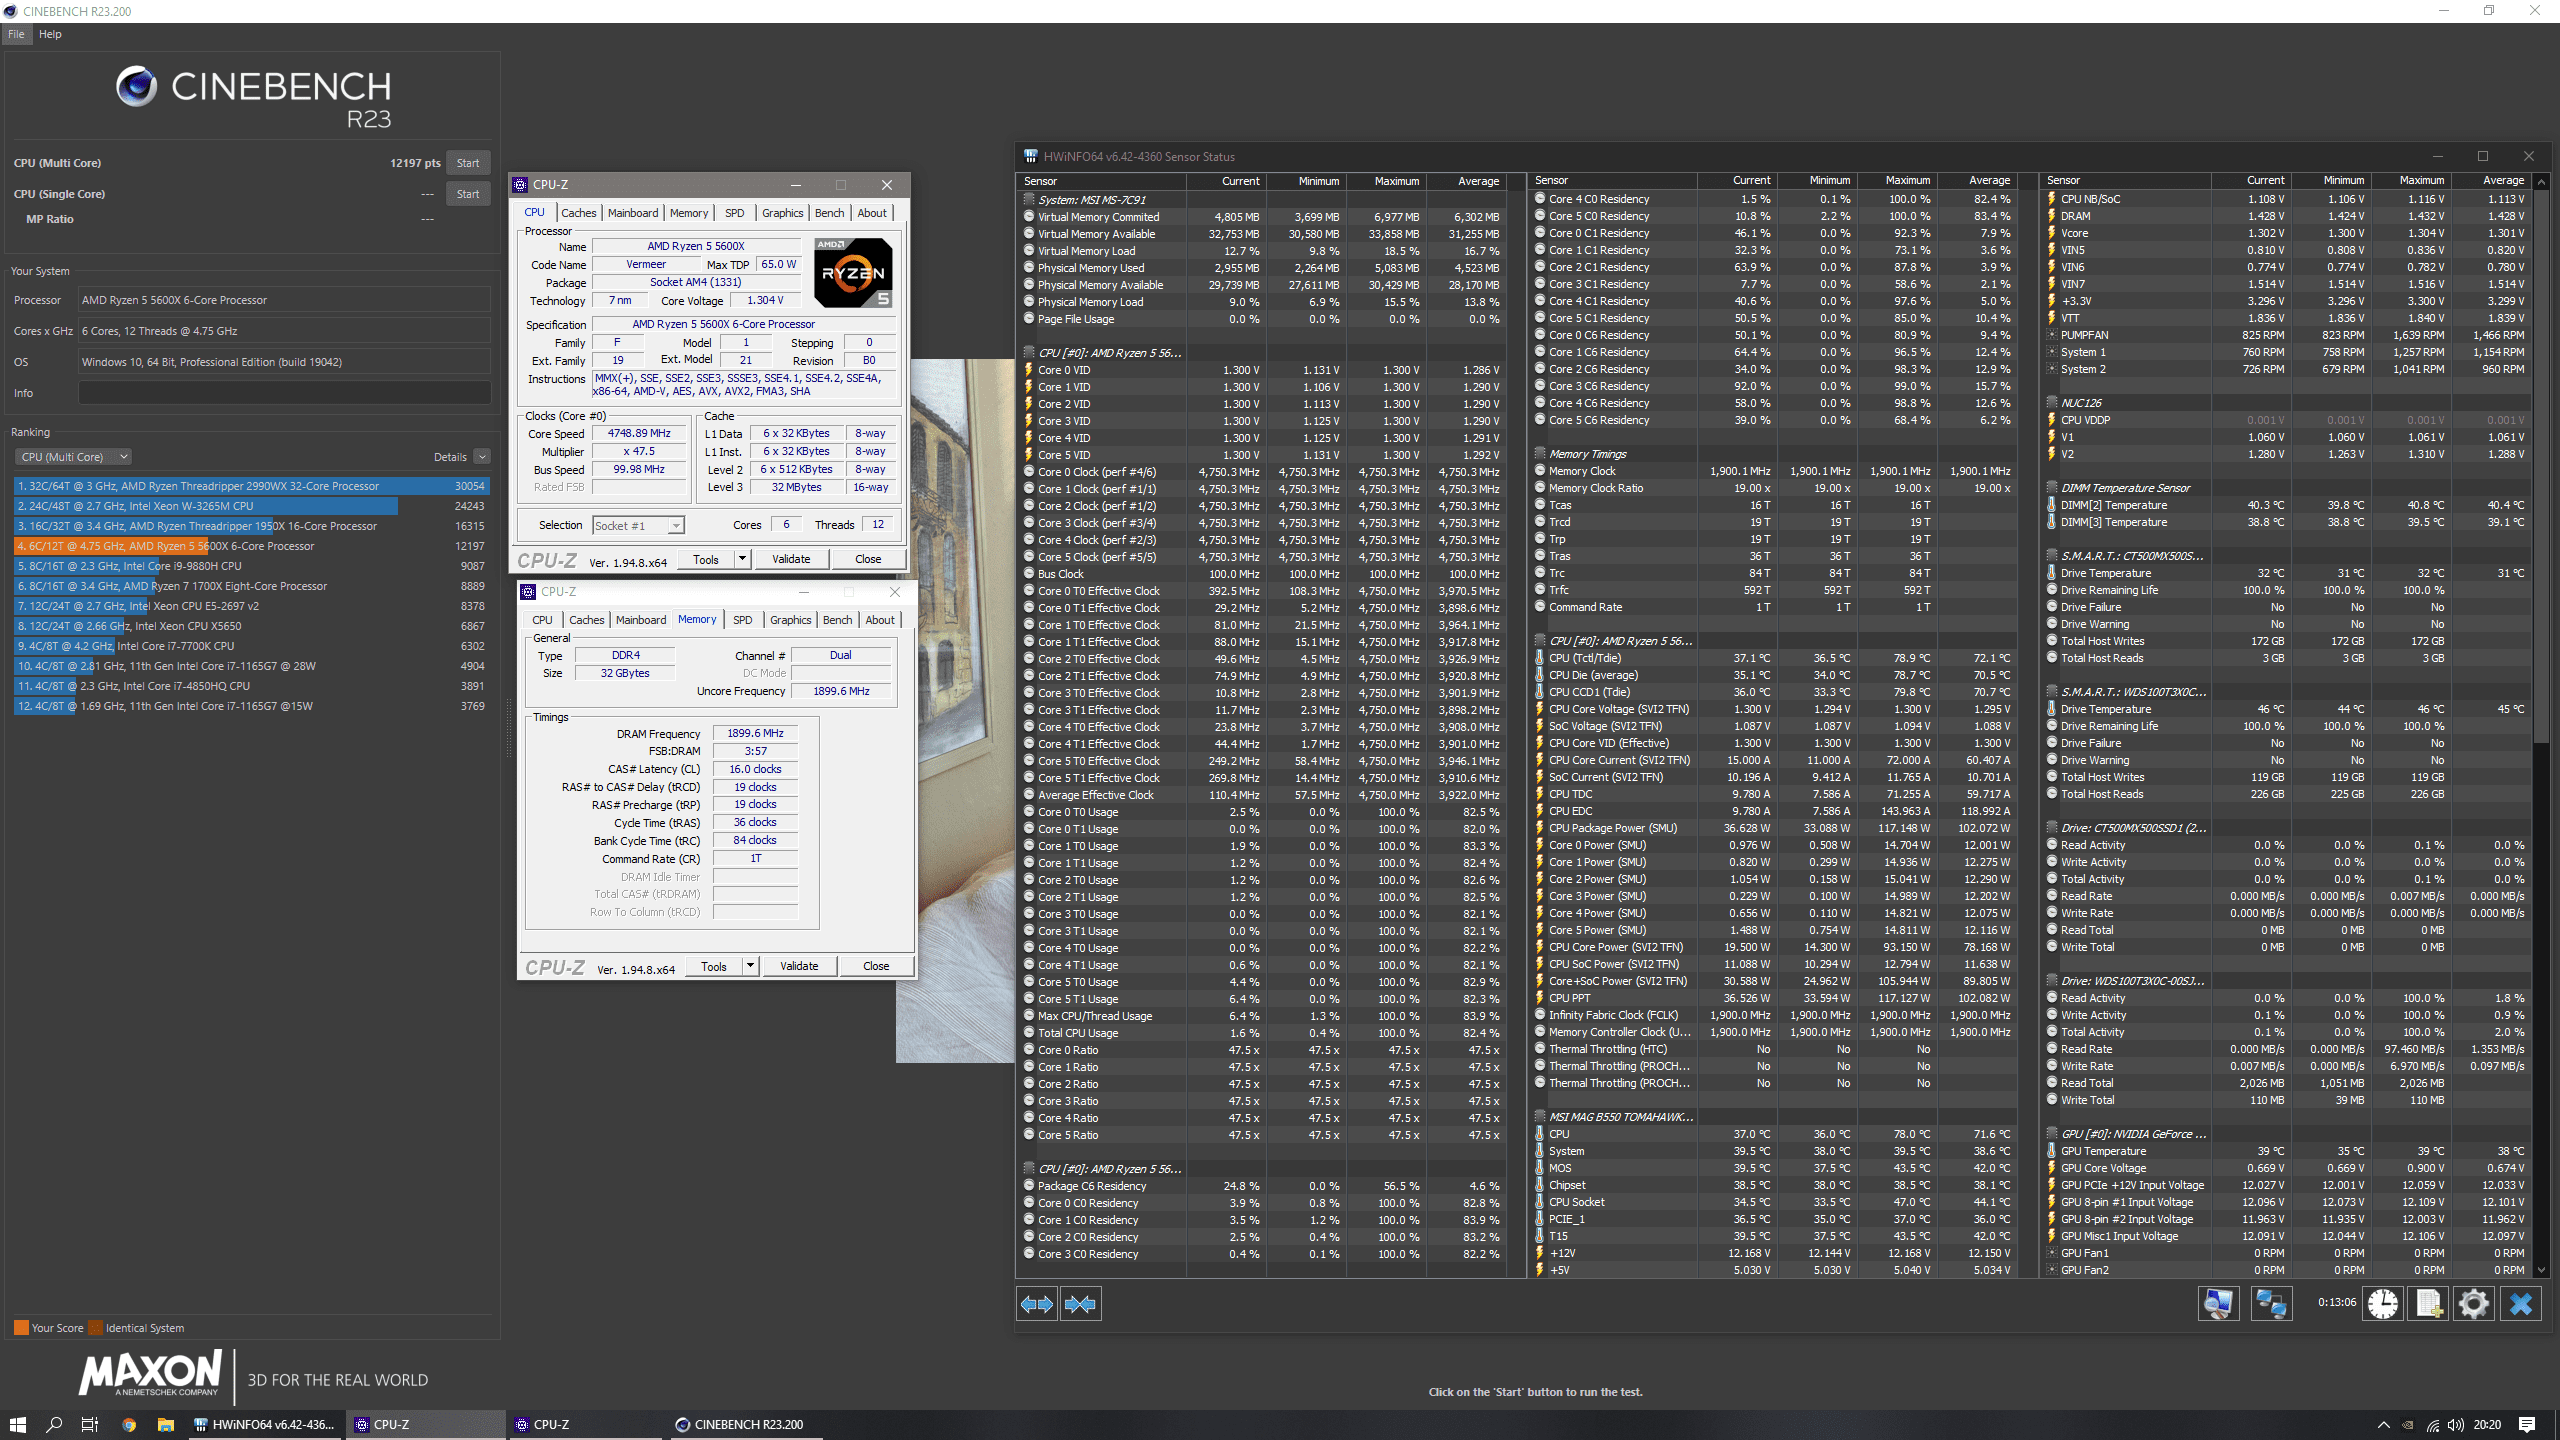
Task: Open Tools dropdown arrow in CPU-Z processor window
Action: pos(742,559)
